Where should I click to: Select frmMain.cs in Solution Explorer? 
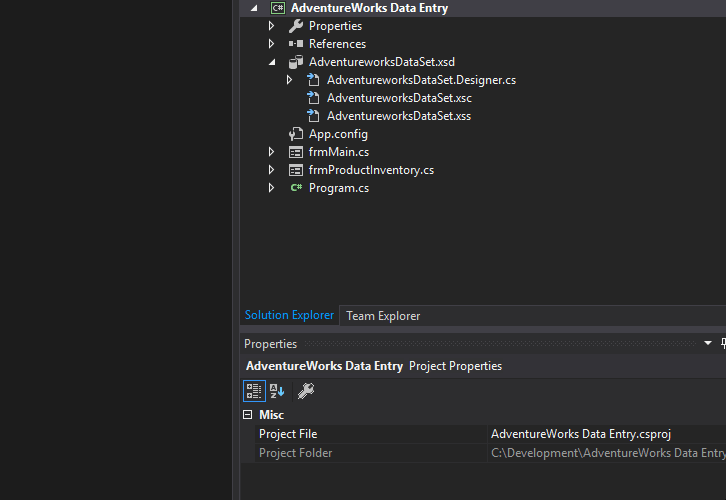[338, 152]
